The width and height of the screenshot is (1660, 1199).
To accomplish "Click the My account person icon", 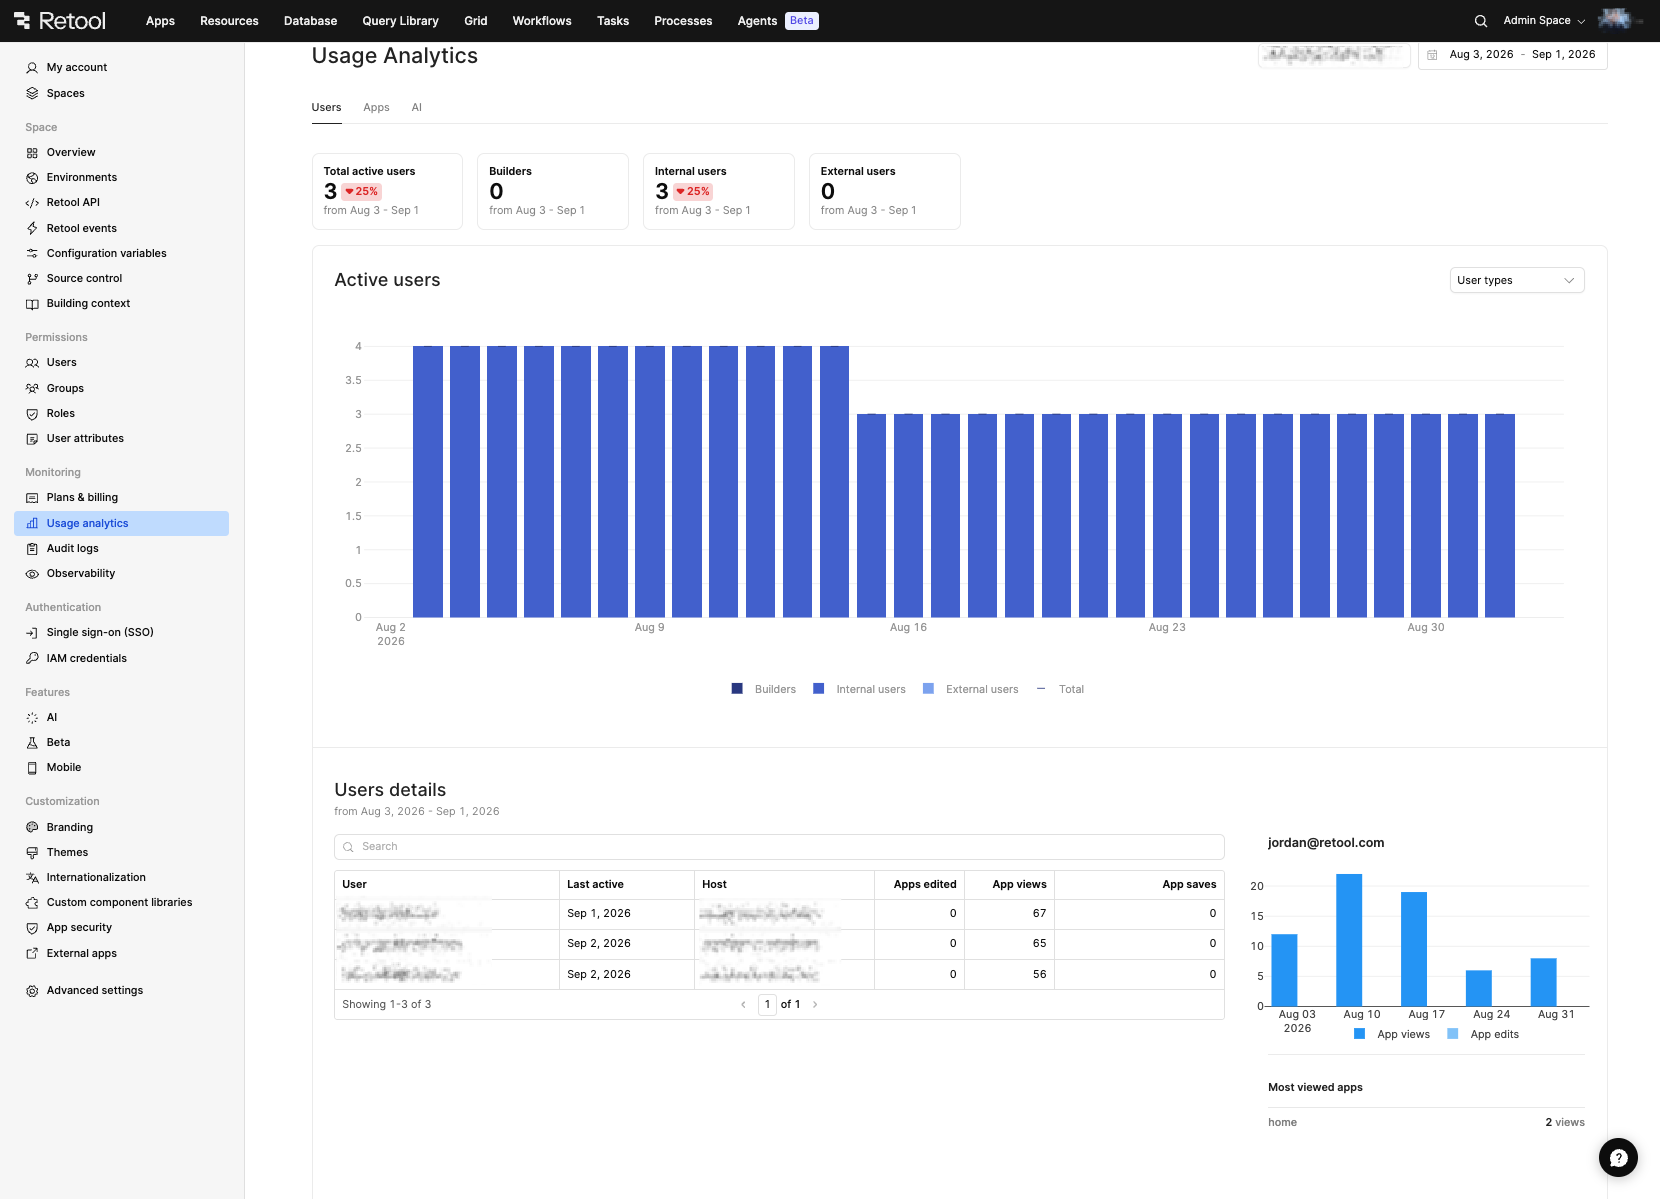I will 32,68.
